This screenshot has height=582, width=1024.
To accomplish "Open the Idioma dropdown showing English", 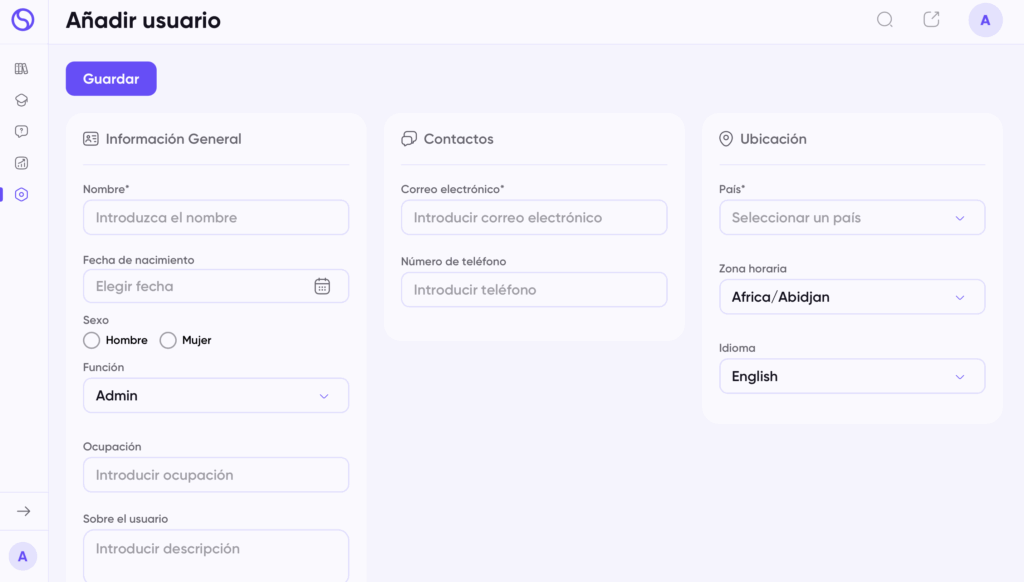I will (852, 376).
